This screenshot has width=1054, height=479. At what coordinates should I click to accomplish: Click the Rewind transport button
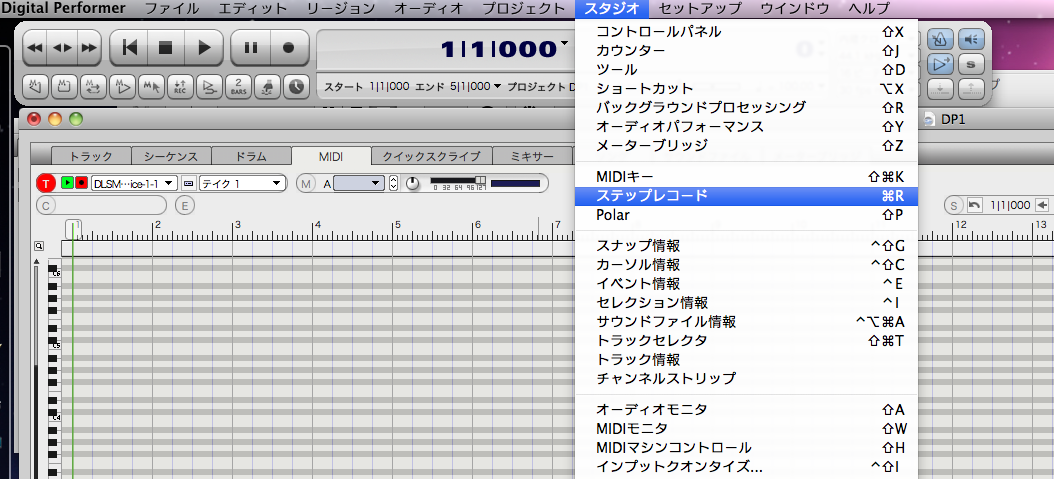coord(35,48)
